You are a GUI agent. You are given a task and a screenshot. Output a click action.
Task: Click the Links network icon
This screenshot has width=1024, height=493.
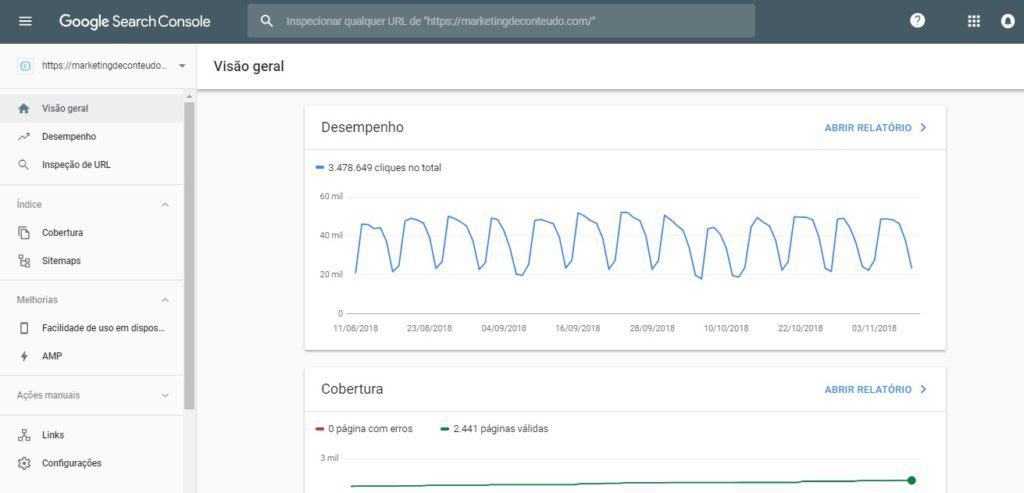coord(24,435)
